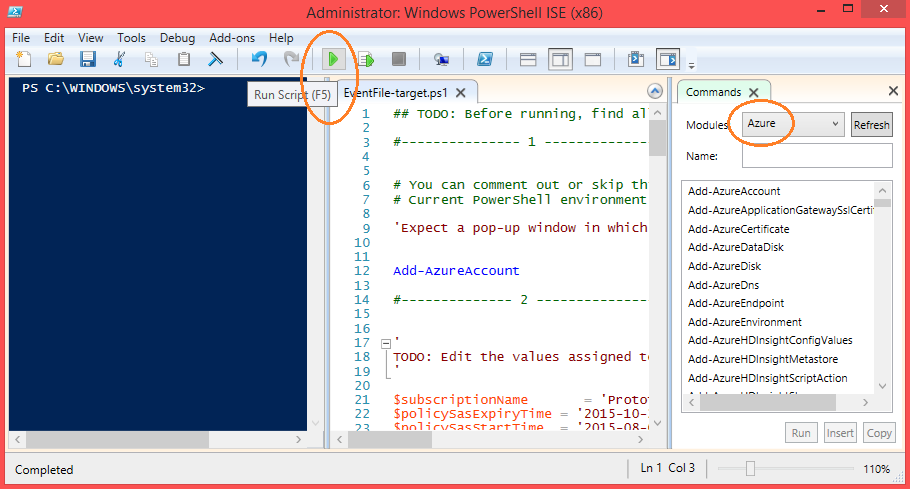The image size is (910, 489).
Task: Click into the Name input field
Action: tap(817, 155)
